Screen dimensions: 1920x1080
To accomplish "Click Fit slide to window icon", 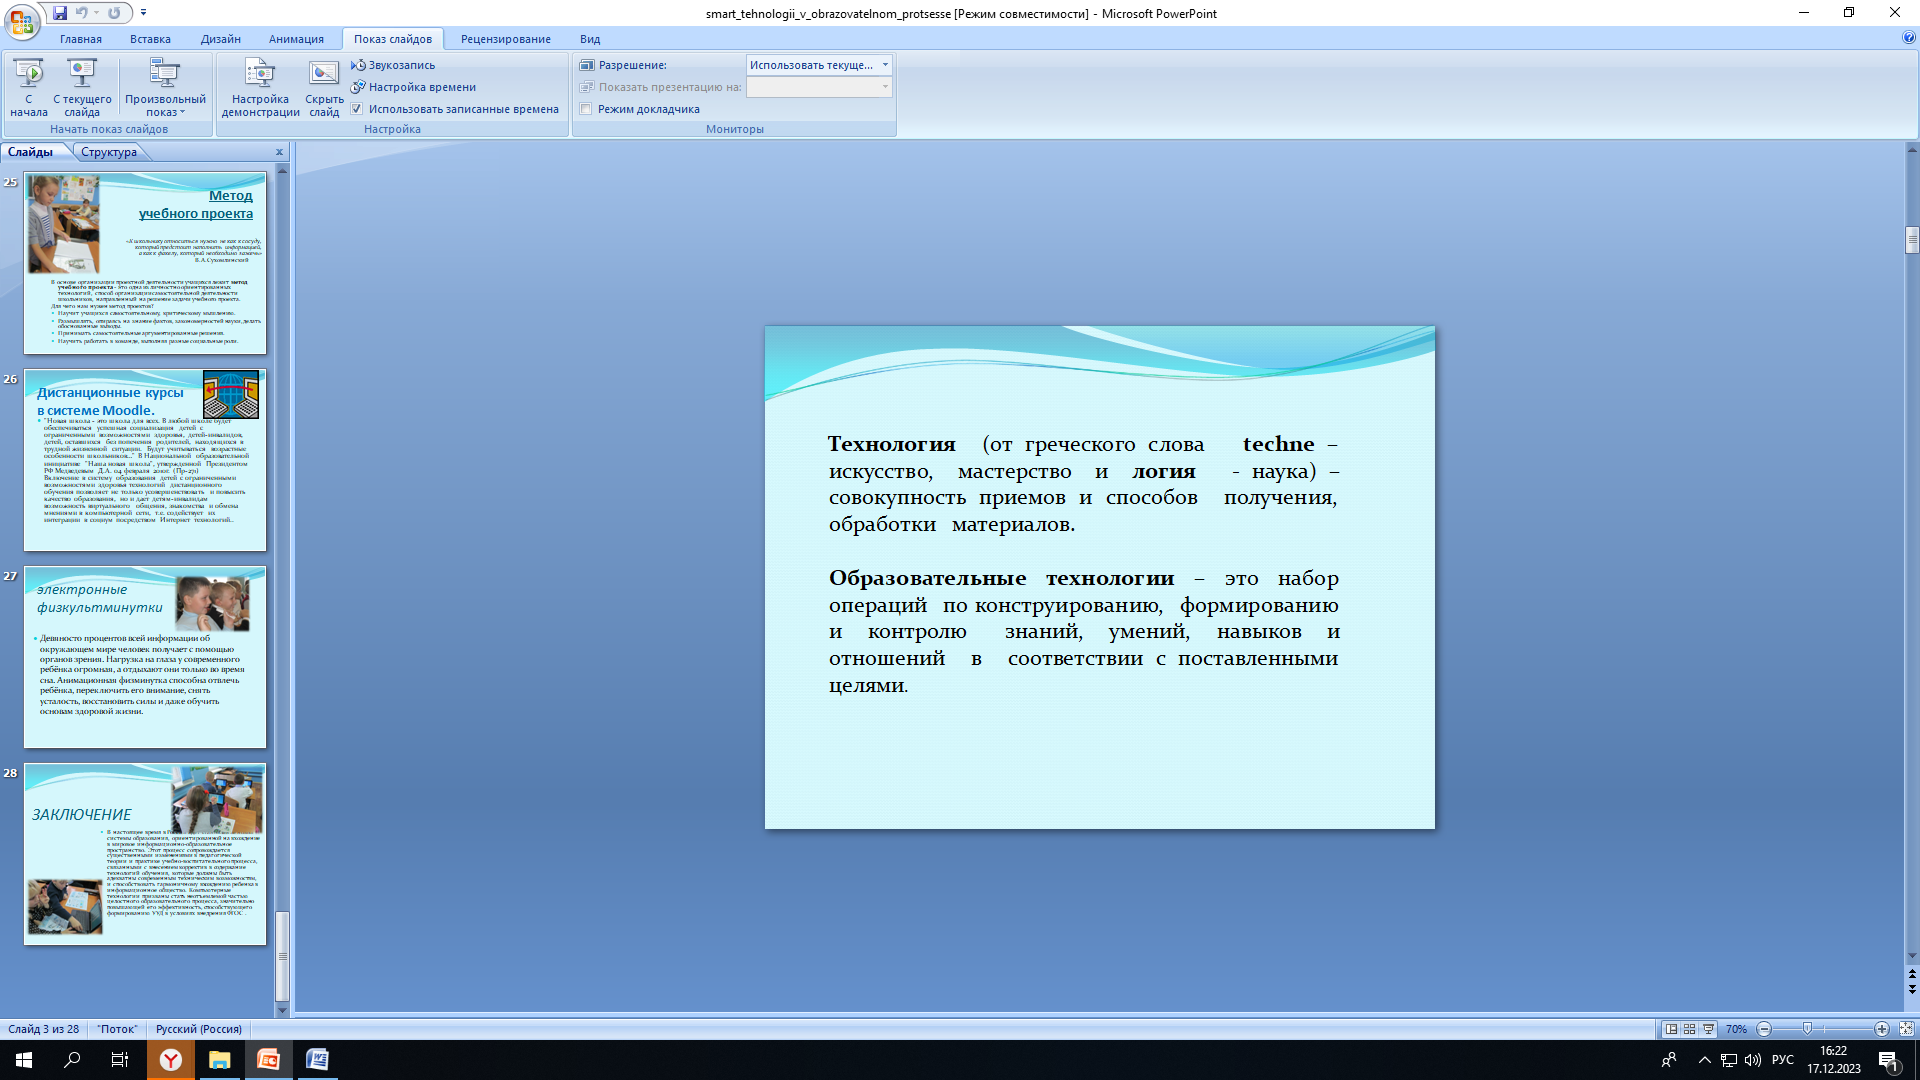I will [x=1906, y=1029].
